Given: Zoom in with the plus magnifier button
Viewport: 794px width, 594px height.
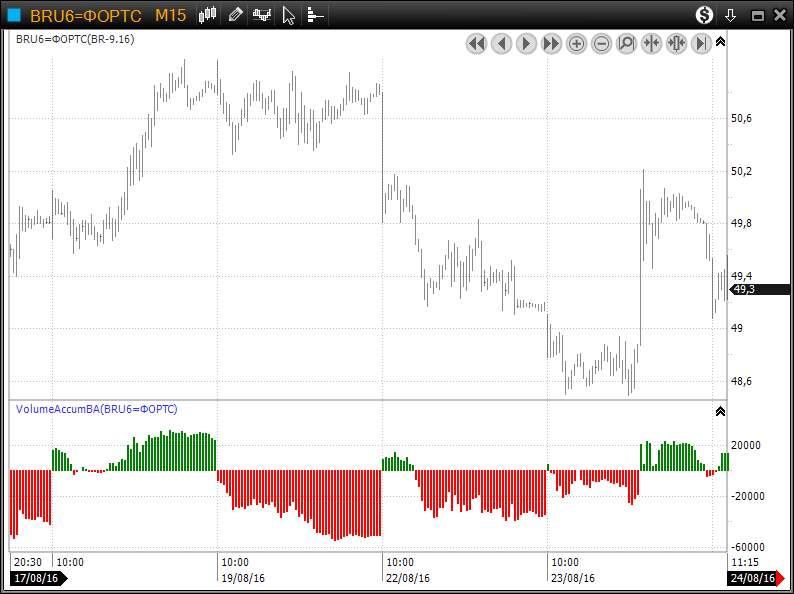Looking at the screenshot, I should coord(576,43).
